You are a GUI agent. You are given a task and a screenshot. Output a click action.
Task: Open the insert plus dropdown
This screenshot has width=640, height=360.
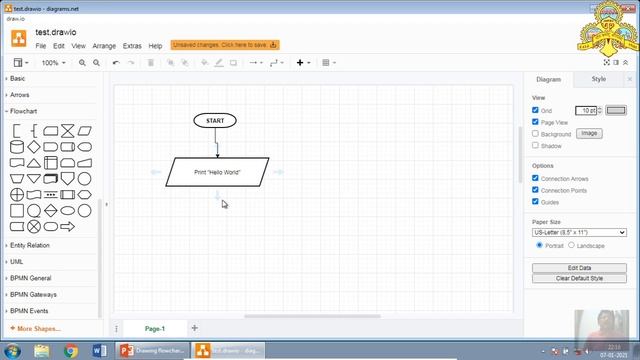(x=303, y=63)
